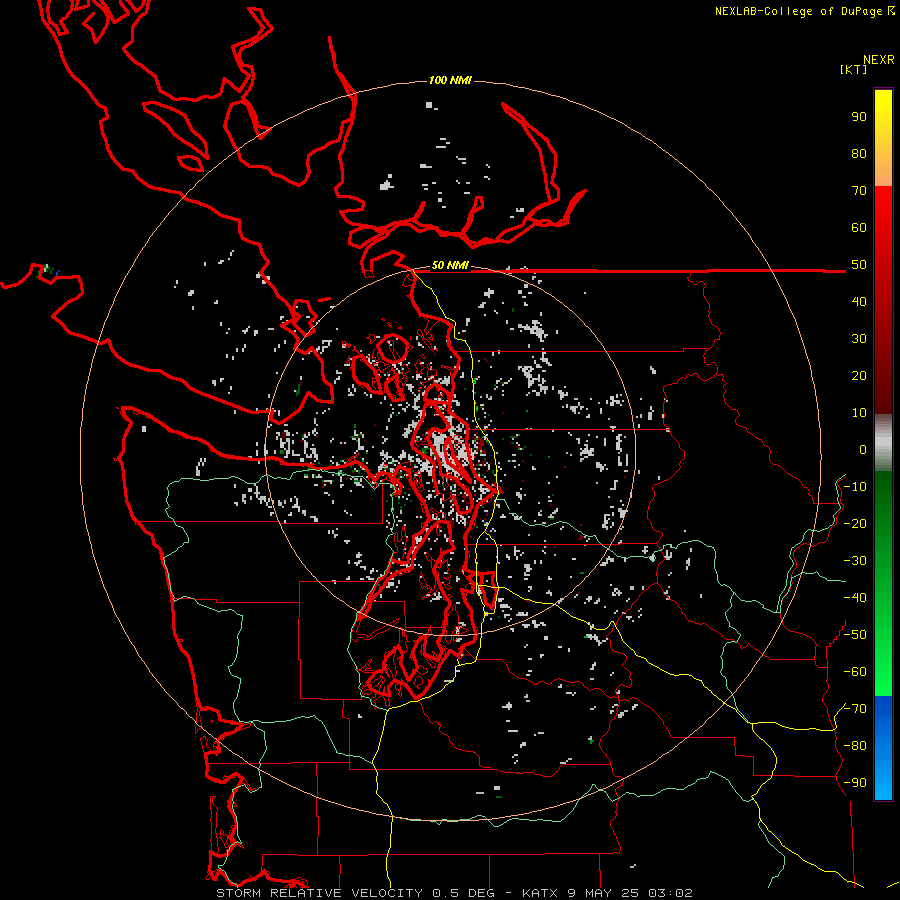Click the 50 NMI range ring label
Screen dimensions: 900x900
450,265
